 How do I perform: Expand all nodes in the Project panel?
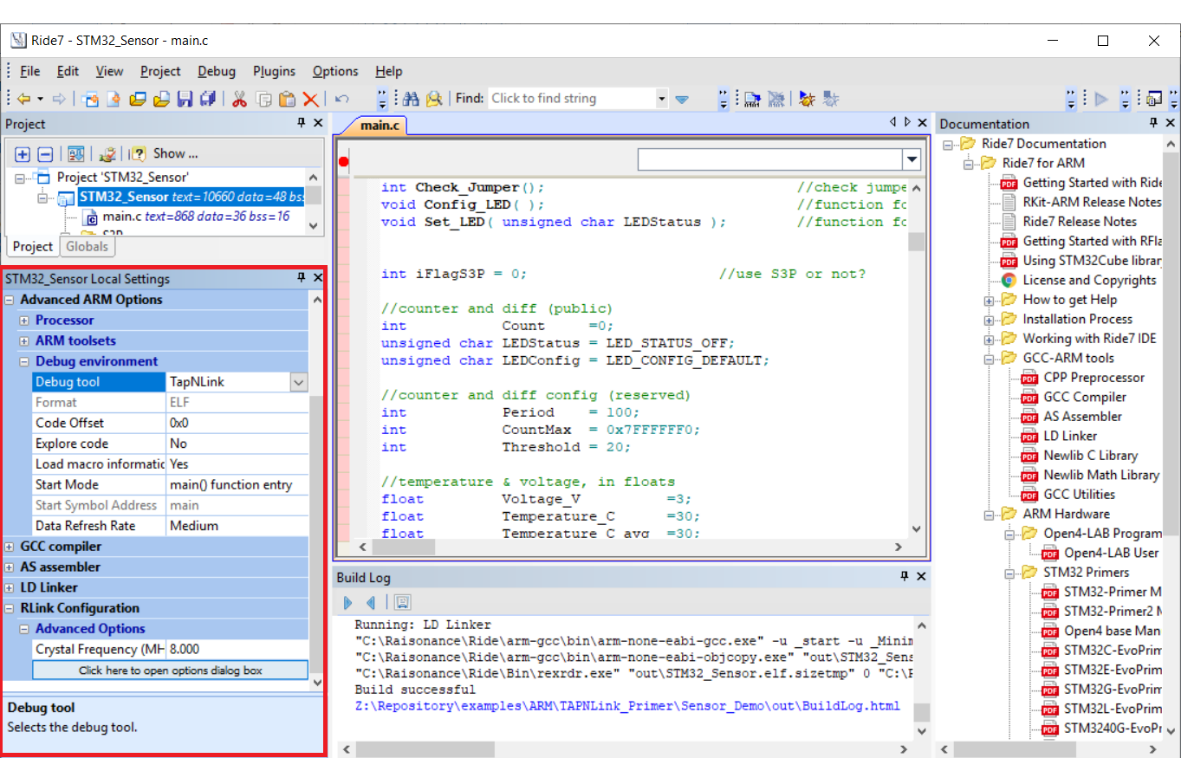click(23, 154)
